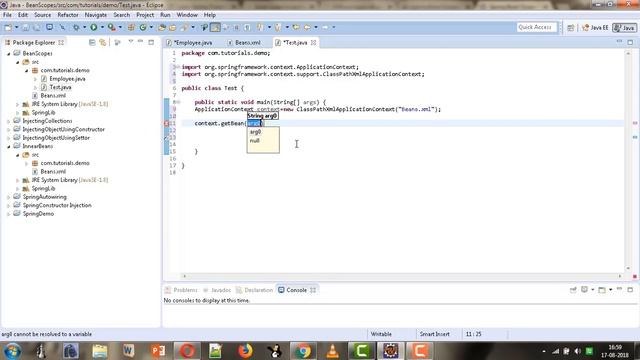
Task: Open the File menu
Action: 7,15
